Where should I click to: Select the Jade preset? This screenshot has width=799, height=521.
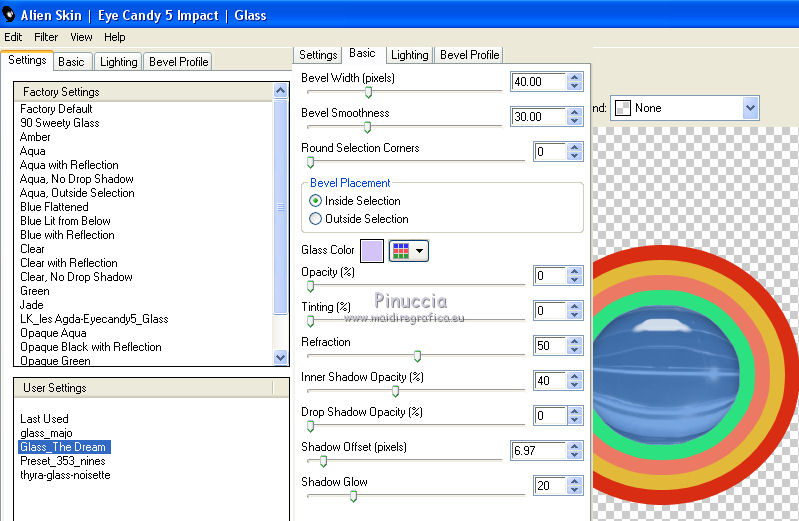tap(32, 305)
